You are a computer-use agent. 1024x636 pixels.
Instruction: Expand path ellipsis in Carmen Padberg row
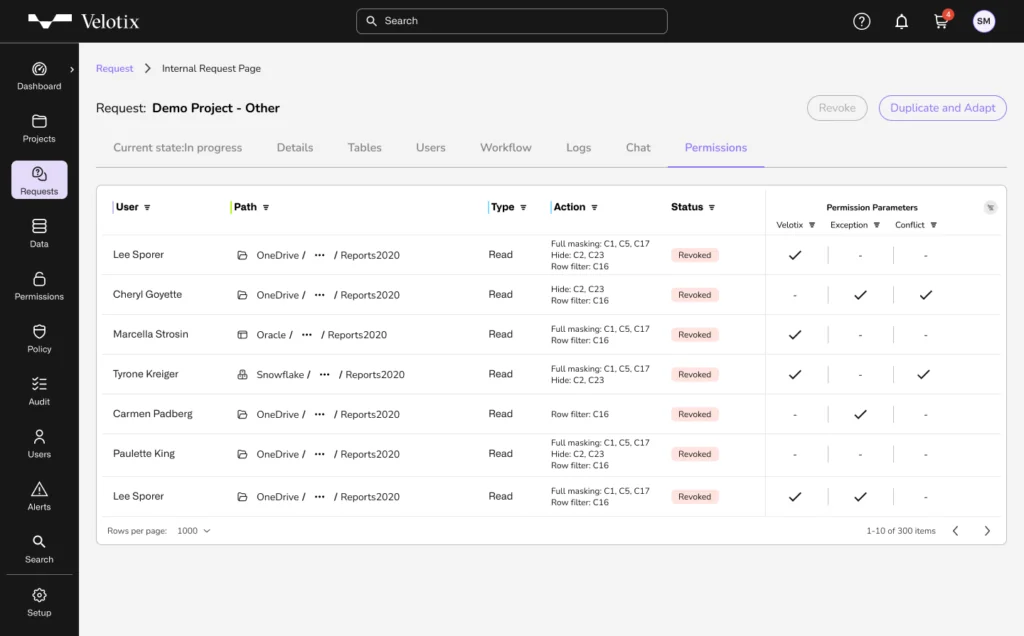point(319,415)
